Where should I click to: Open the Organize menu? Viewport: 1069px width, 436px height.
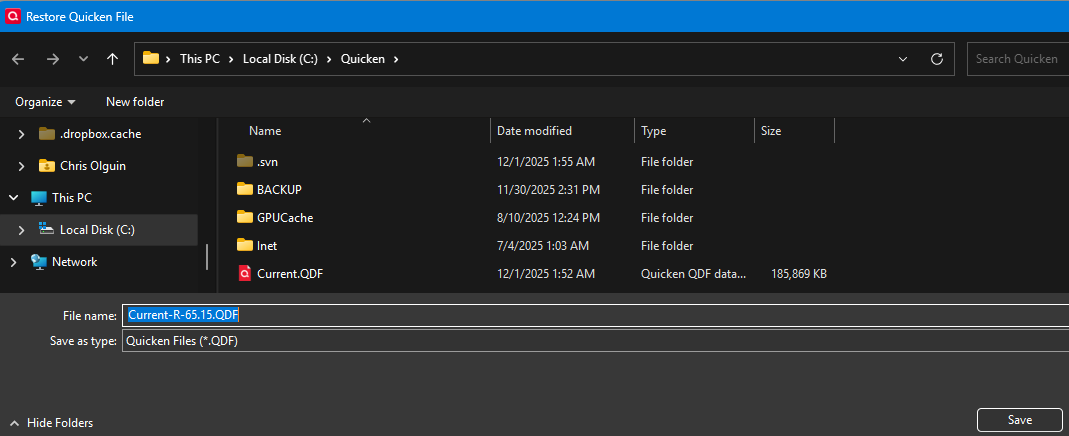coord(46,102)
